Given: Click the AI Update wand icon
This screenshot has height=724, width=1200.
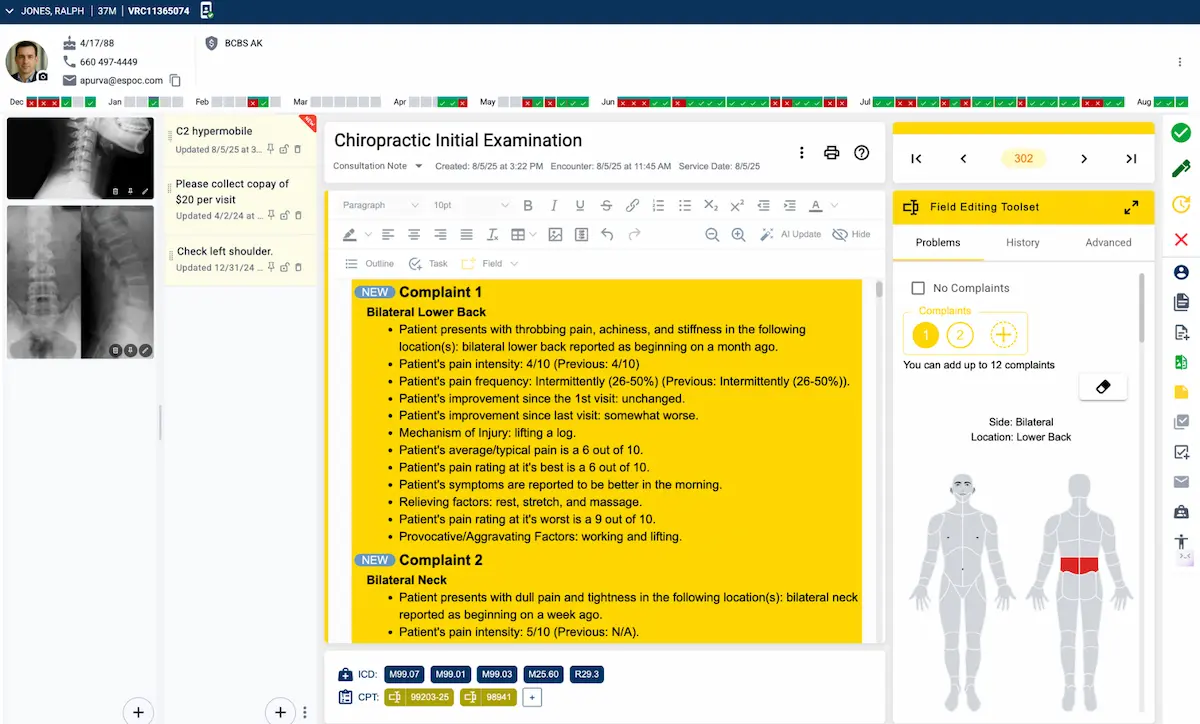Looking at the screenshot, I should (x=767, y=235).
